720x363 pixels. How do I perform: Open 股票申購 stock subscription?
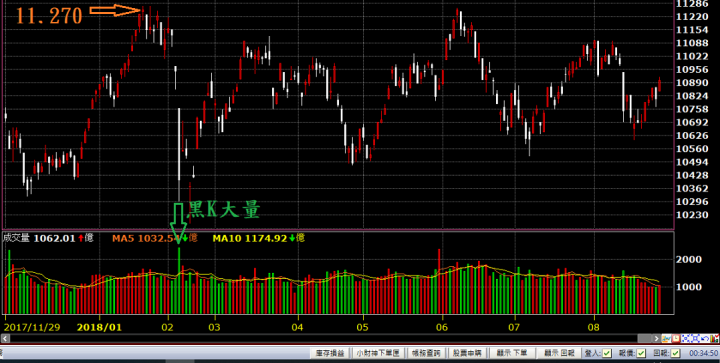[x=467, y=353]
